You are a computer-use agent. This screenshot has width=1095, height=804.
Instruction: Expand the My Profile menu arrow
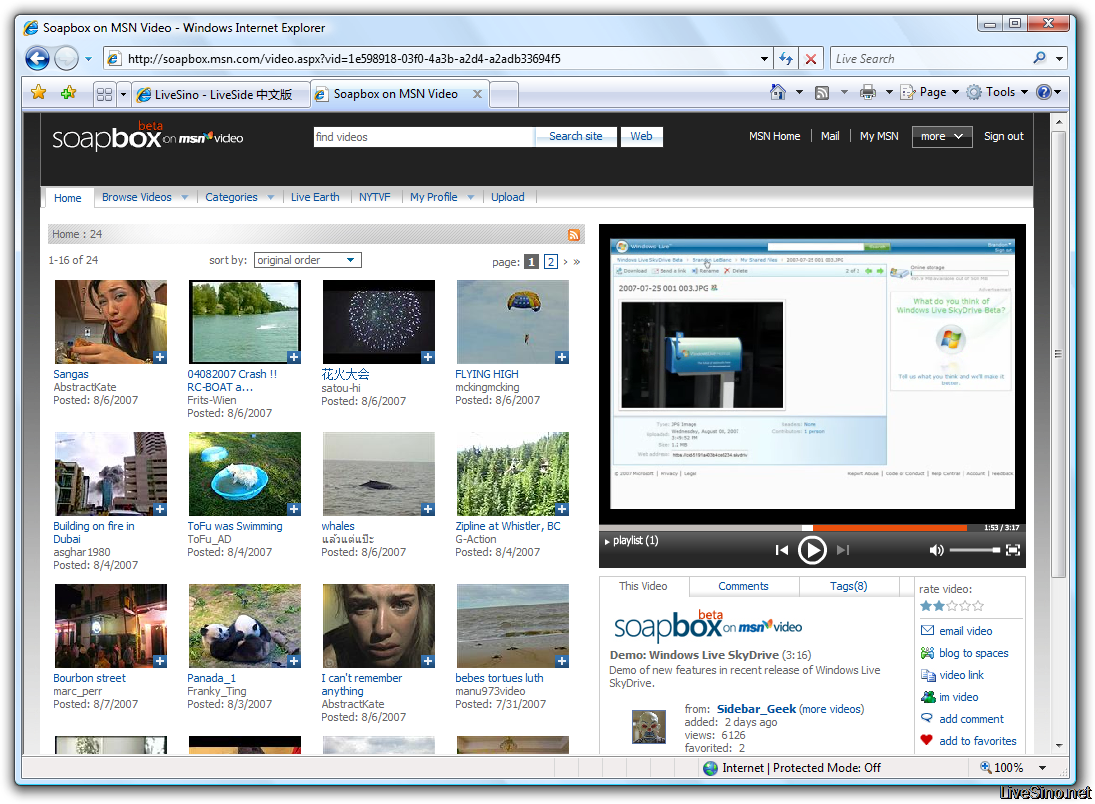(471, 198)
